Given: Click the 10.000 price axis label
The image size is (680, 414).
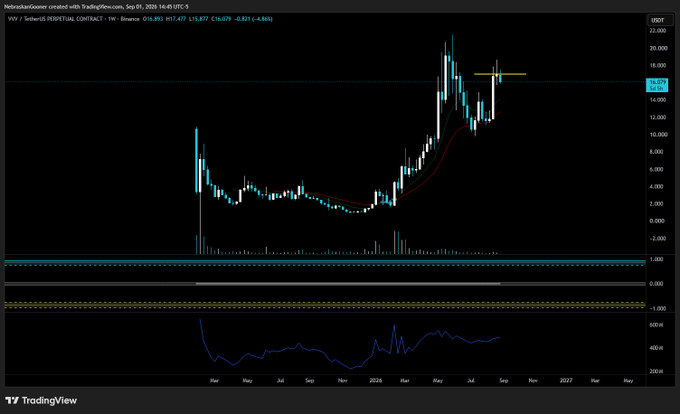Looking at the screenshot, I should point(658,134).
